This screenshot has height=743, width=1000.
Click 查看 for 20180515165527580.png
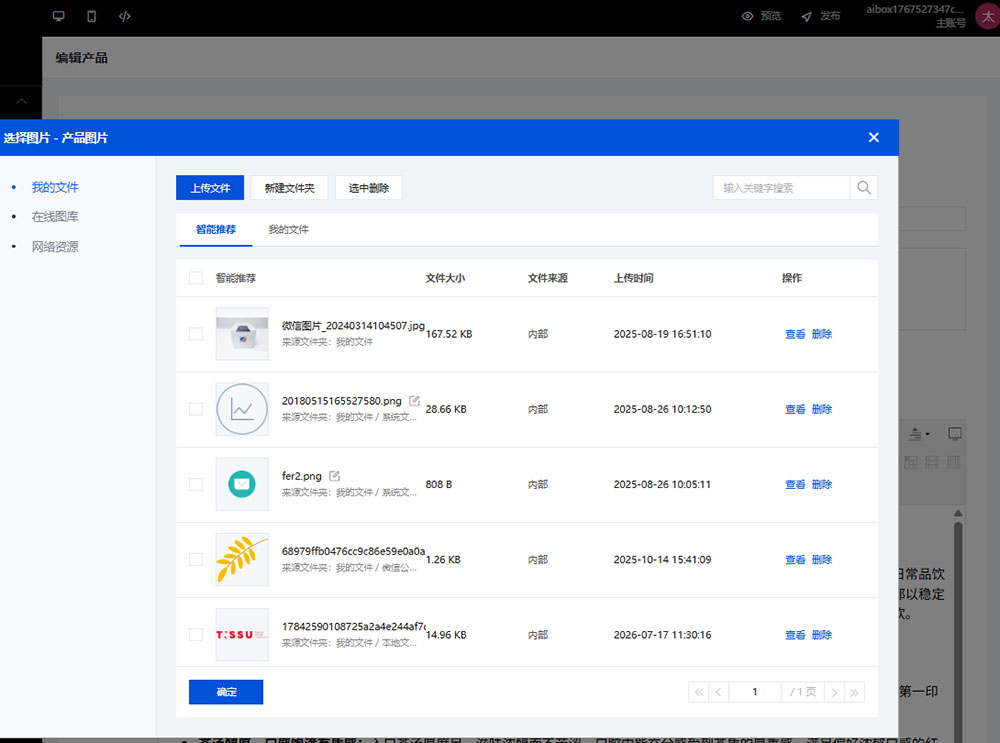(x=795, y=409)
